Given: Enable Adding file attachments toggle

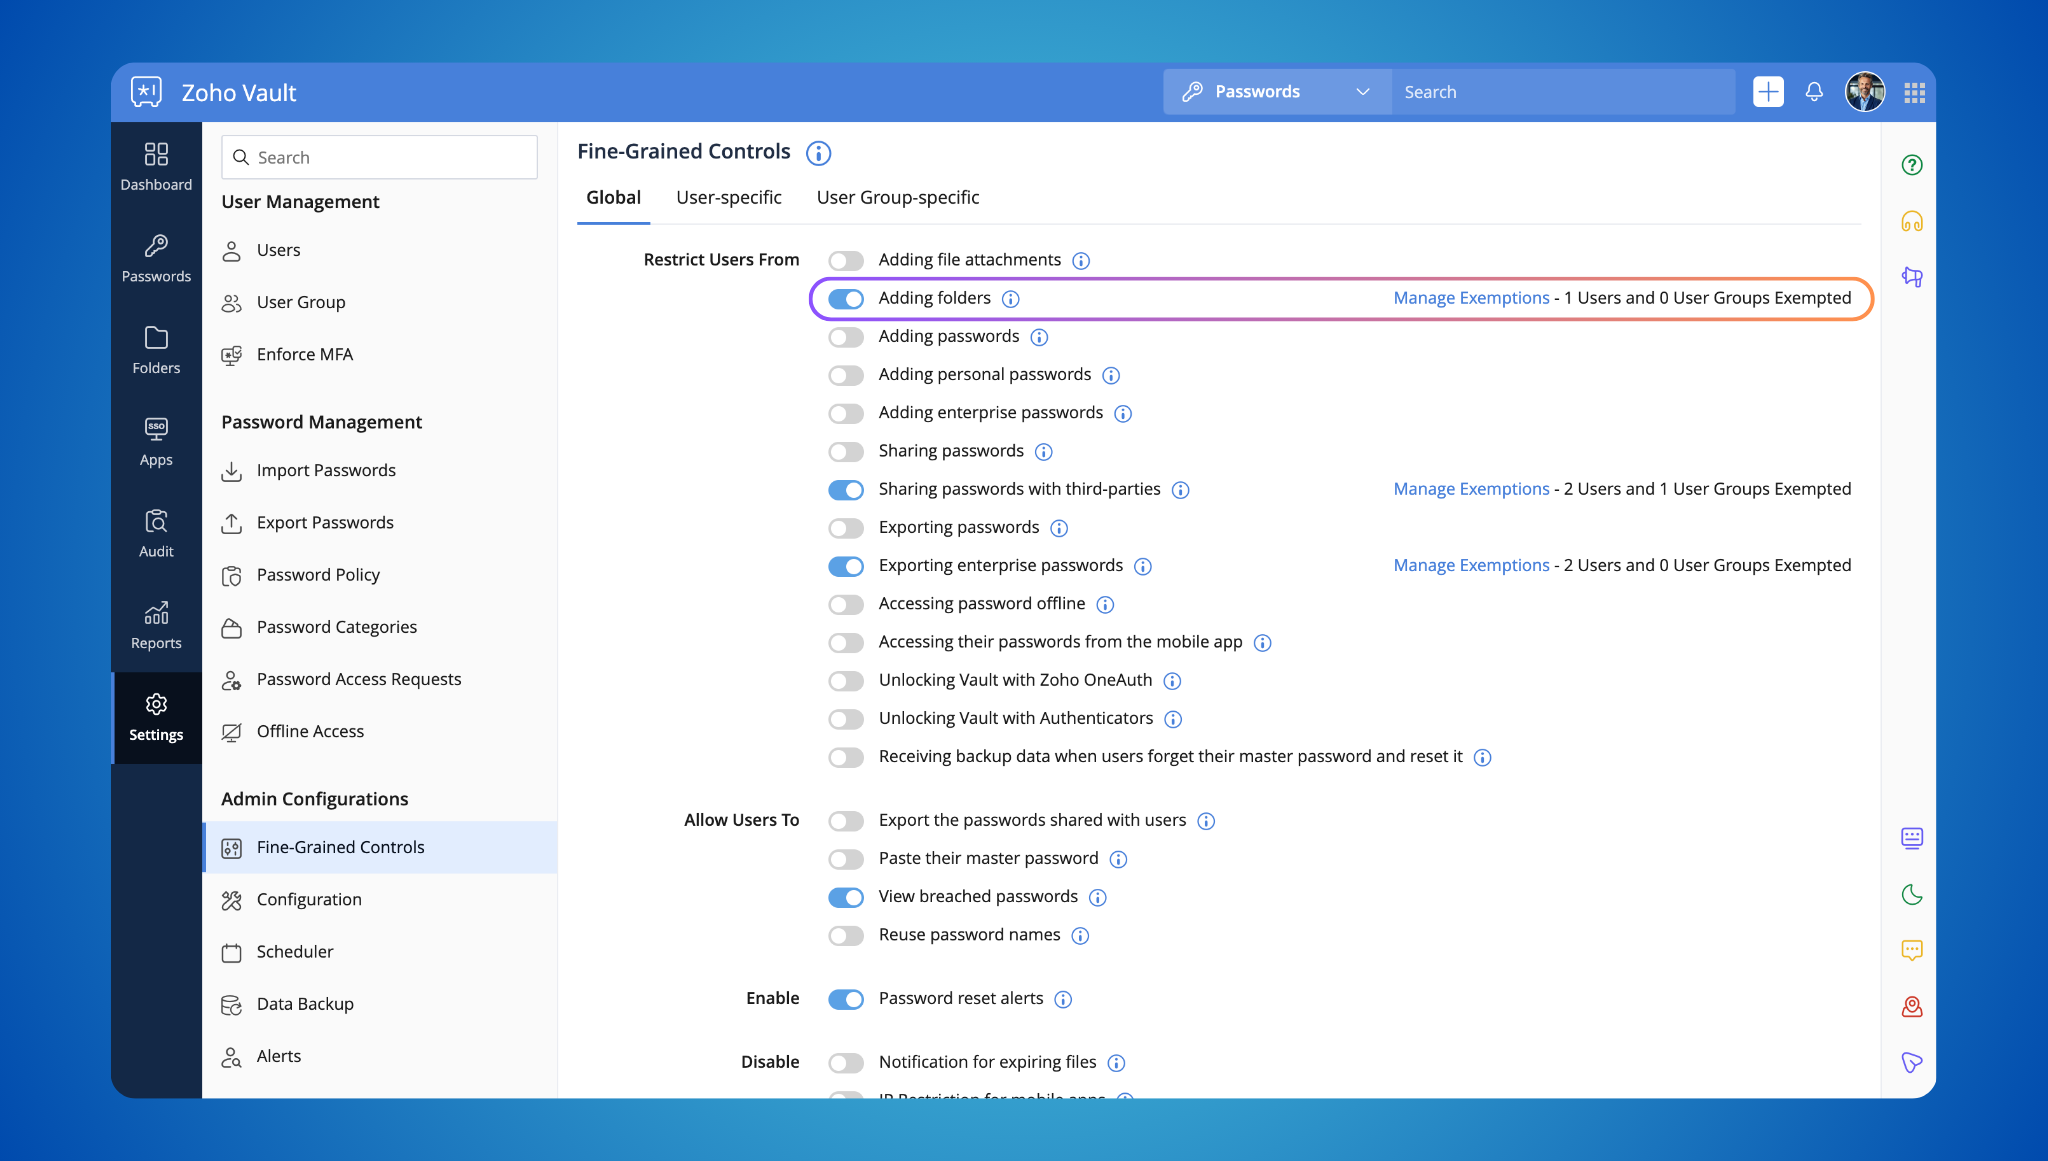Looking at the screenshot, I should [846, 261].
